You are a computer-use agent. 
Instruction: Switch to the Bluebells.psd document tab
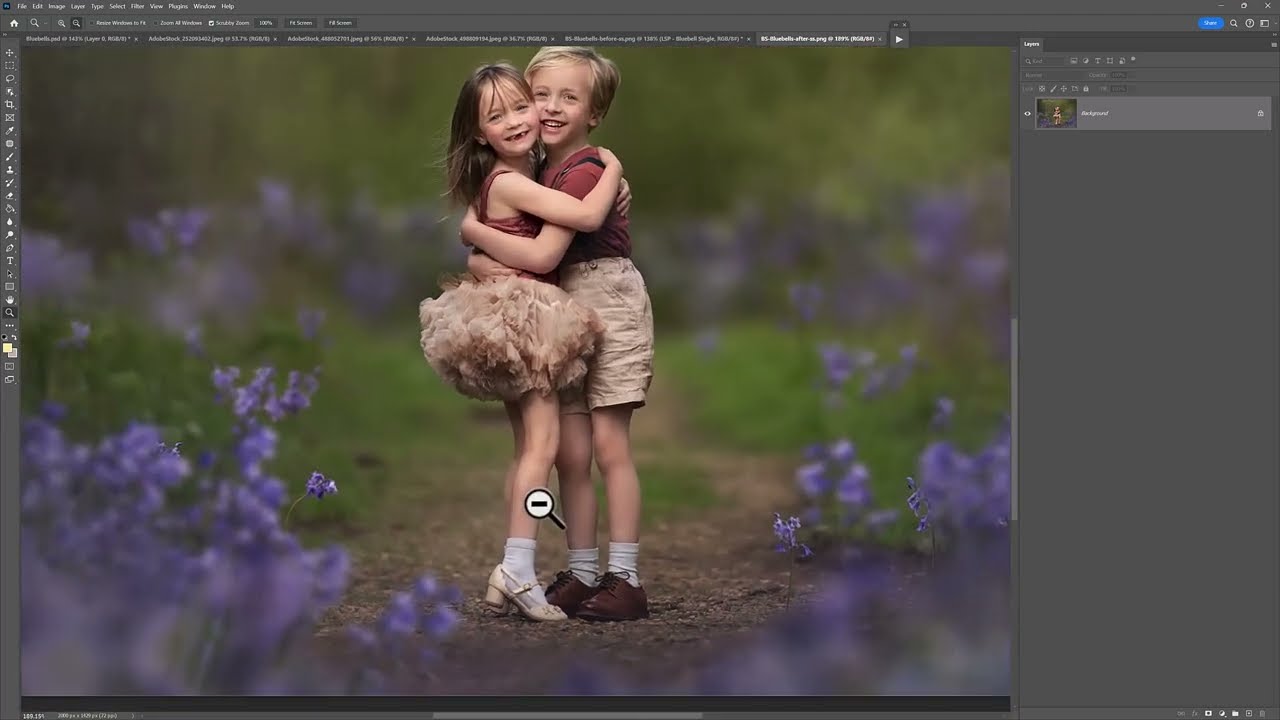coord(78,39)
